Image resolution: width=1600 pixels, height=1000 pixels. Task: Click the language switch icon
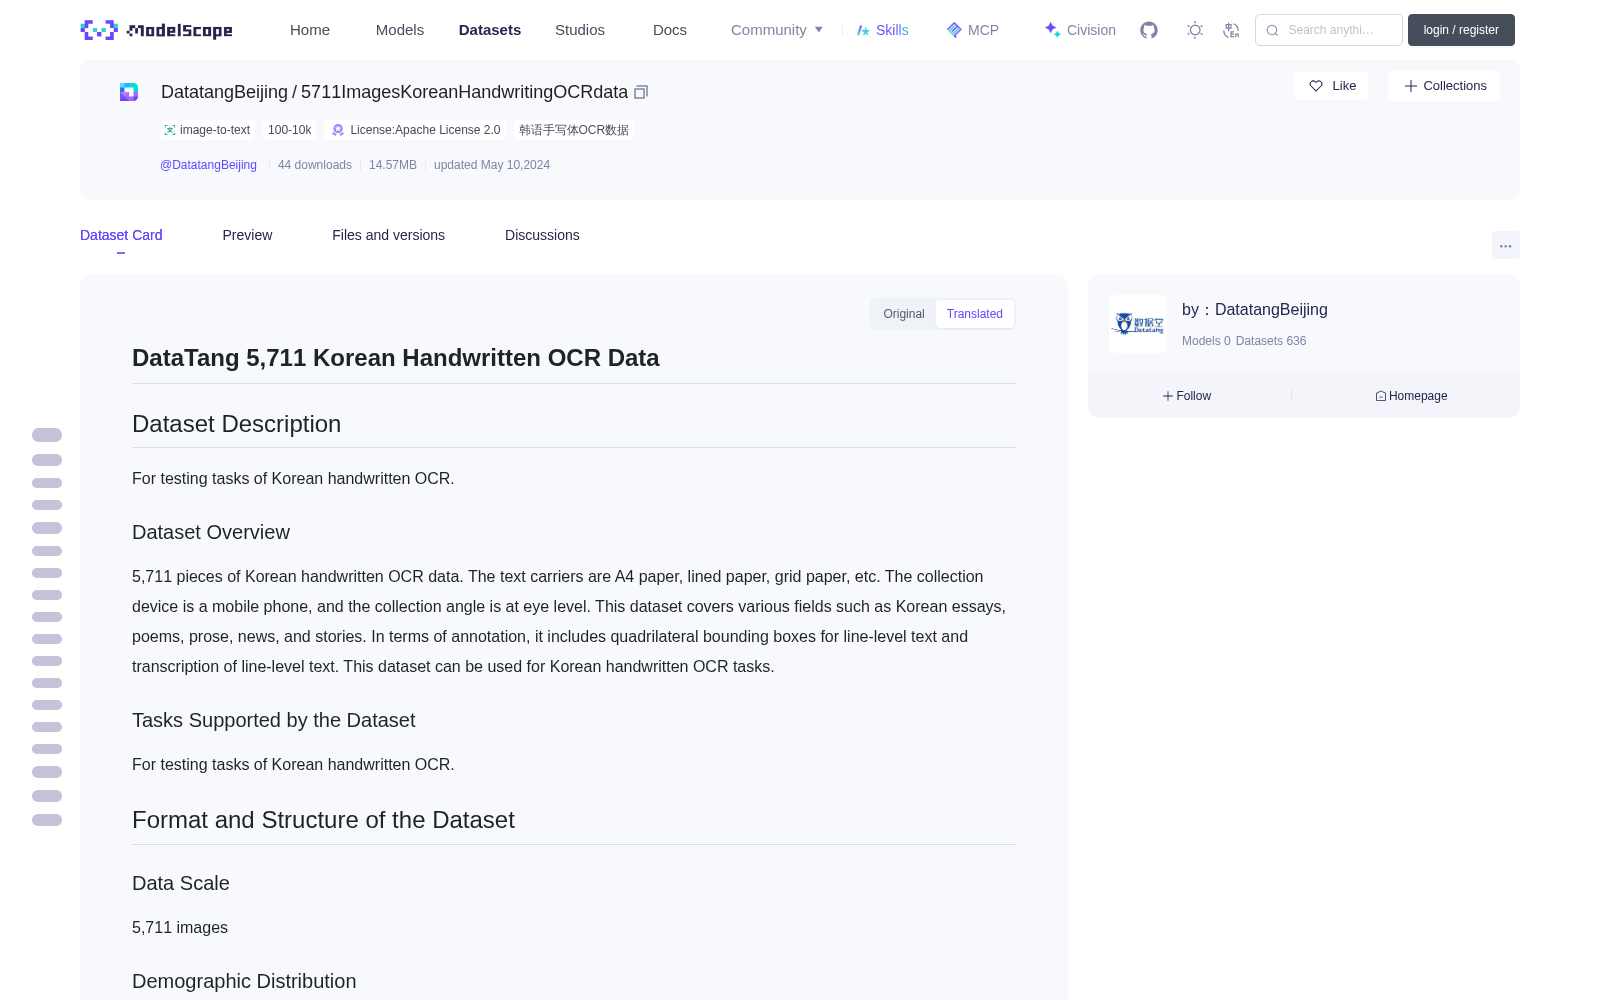pyautogui.click(x=1231, y=30)
